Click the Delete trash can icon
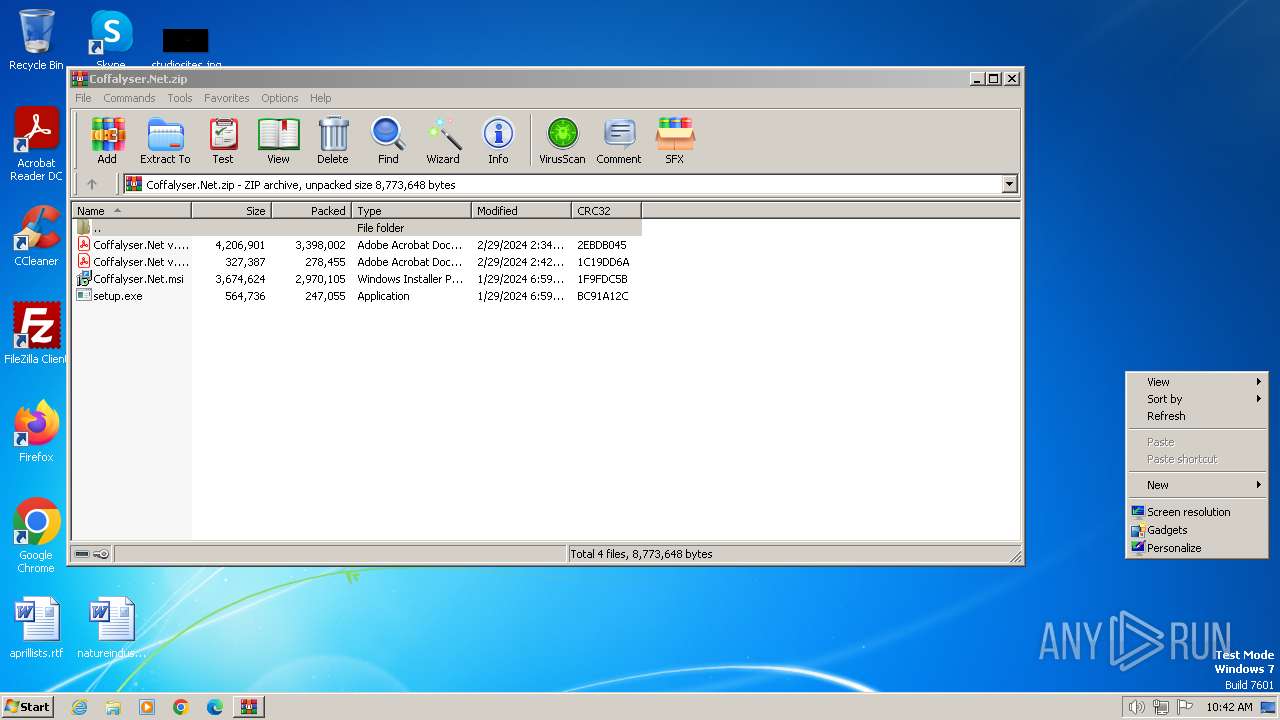The width and height of the screenshot is (1280, 720). click(x=333, y=141)
